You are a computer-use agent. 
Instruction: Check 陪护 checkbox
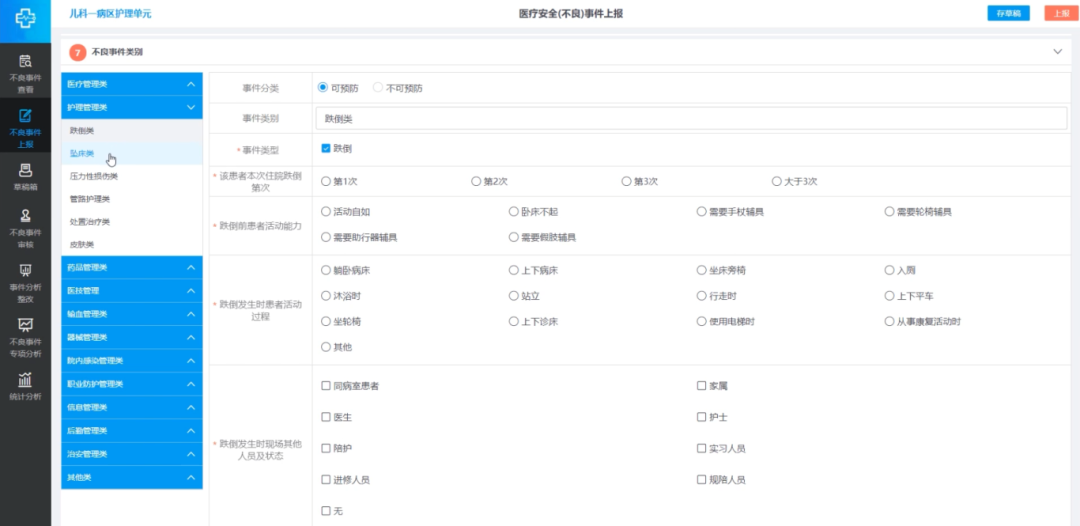tap(326, 448)
